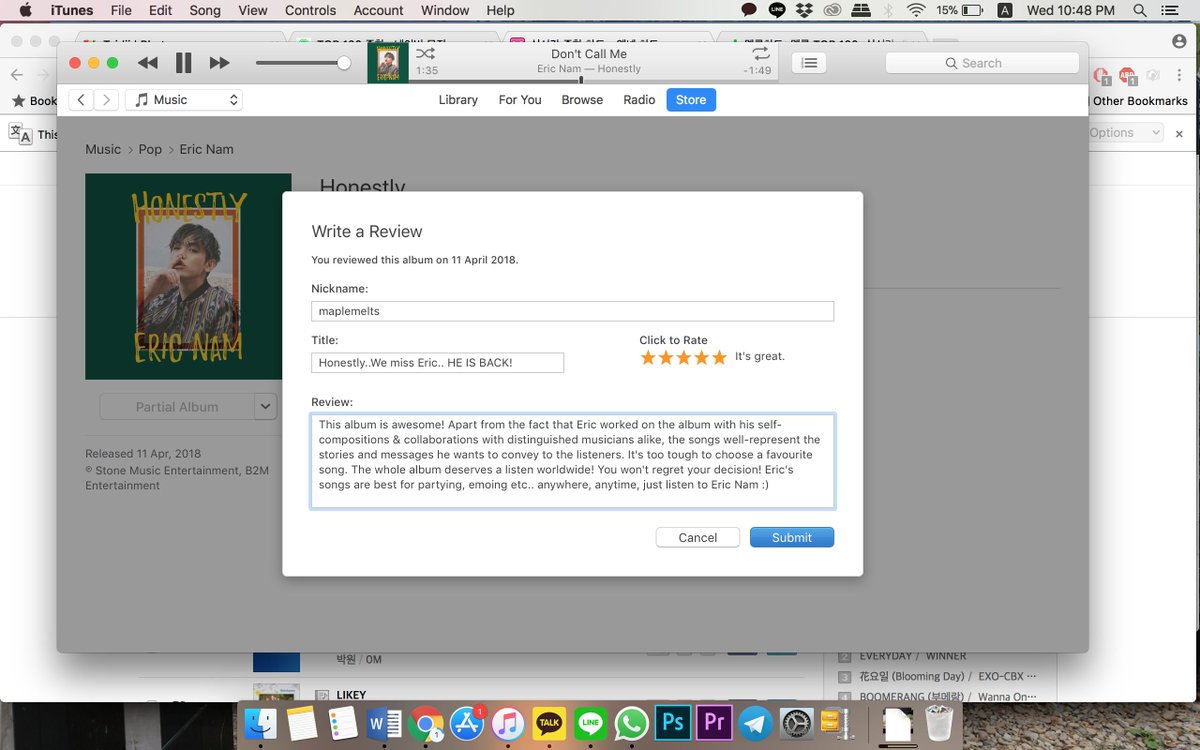Open the File menu
This screenshot has width=1200, height=750.
tap(121, 11)
